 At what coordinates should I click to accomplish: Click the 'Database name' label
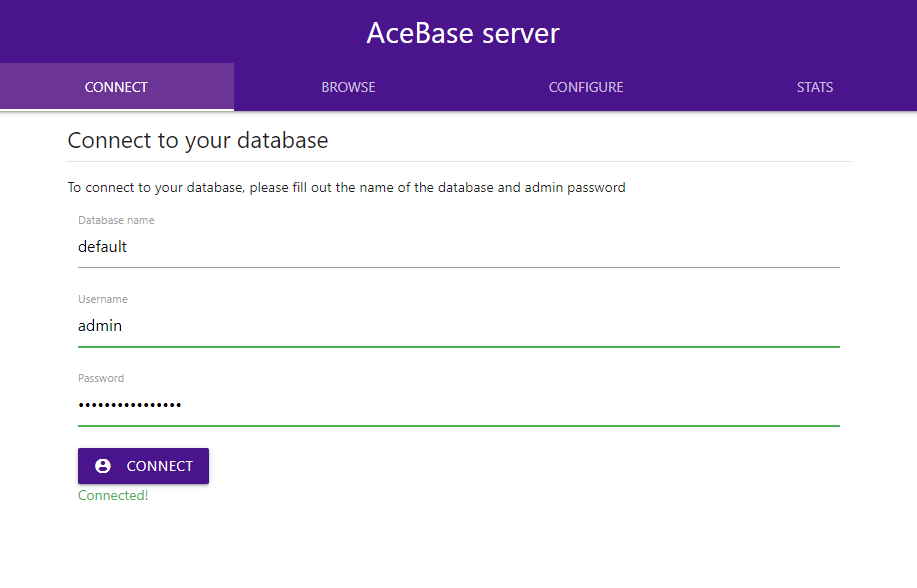click(116, 220)
